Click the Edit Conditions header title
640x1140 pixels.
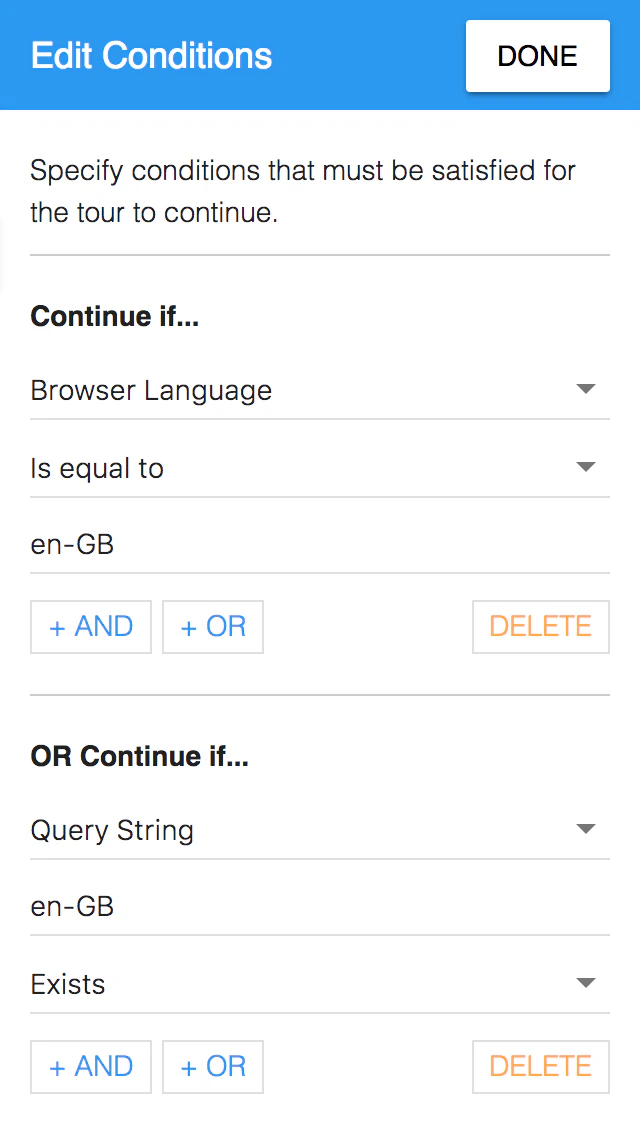click(x=152, y=56)
